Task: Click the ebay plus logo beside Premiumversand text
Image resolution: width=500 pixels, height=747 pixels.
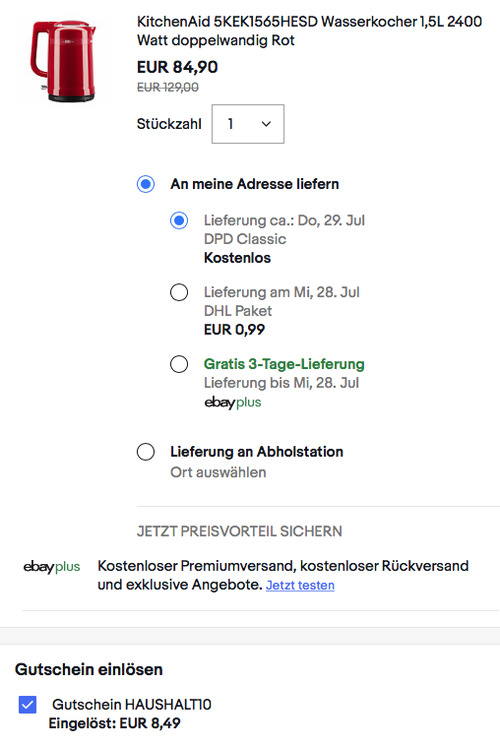Action: tap(51, 566)
